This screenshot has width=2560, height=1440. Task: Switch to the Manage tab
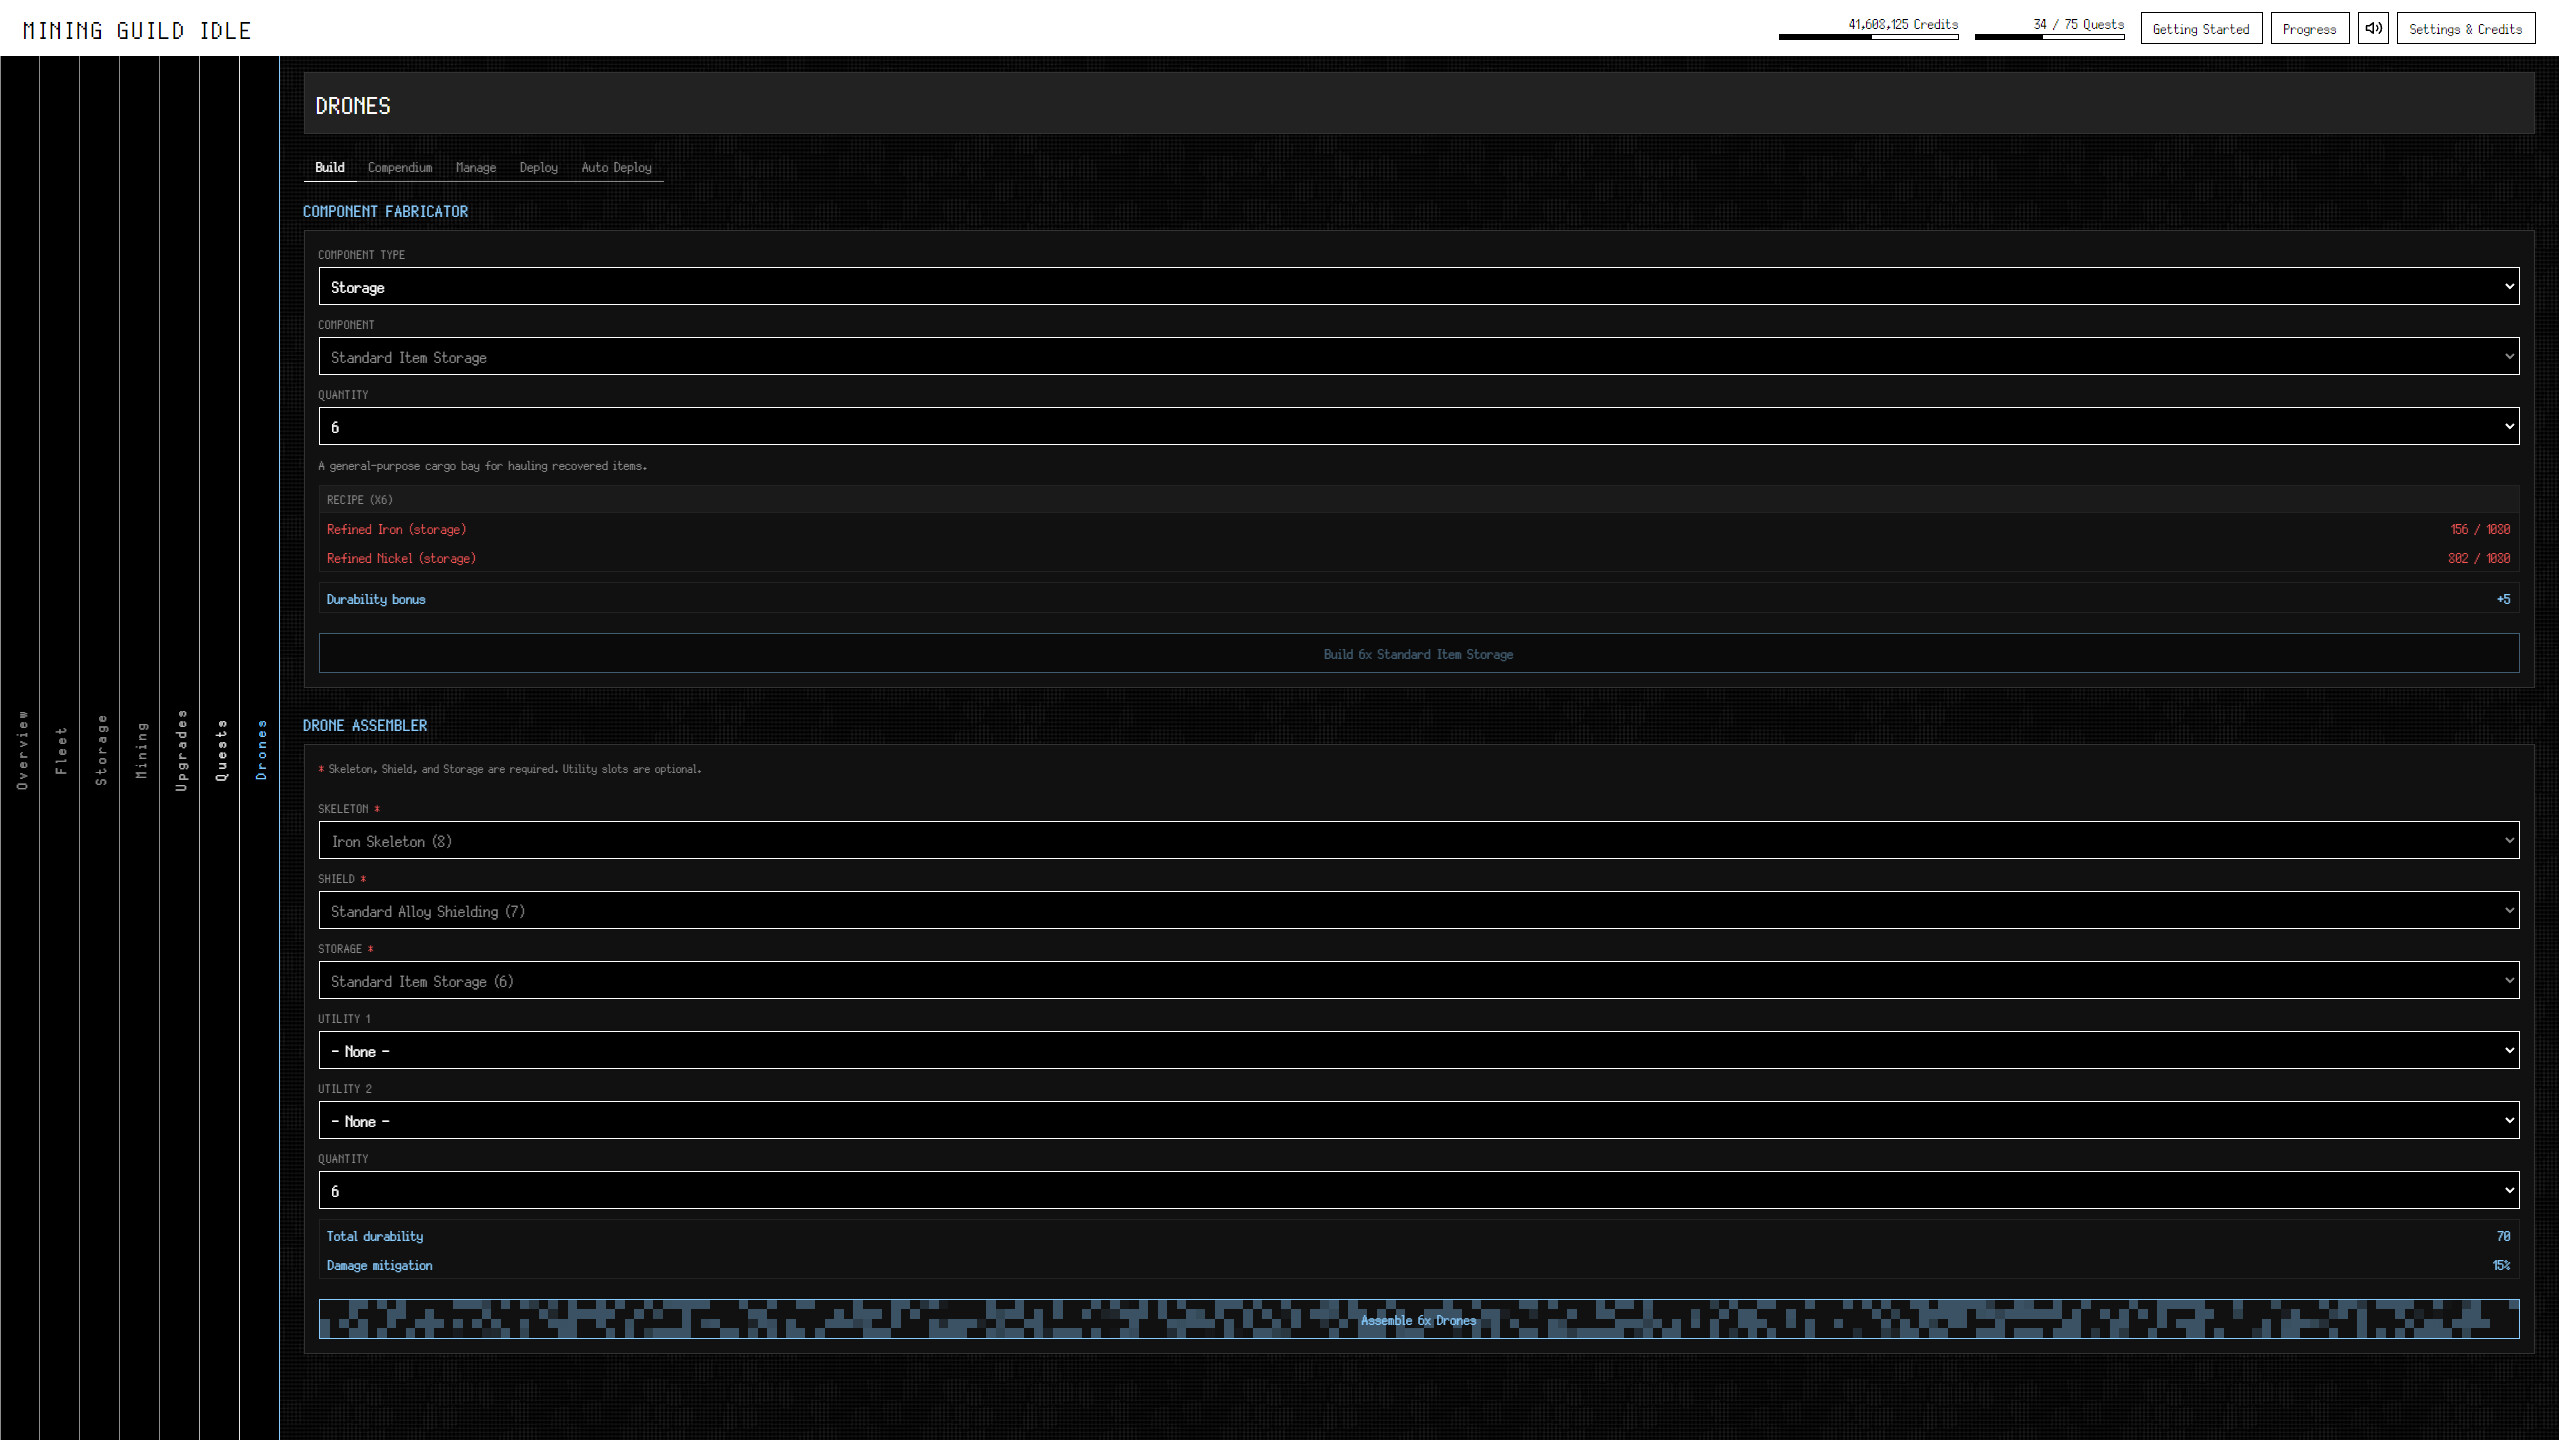(x=475, y=167)
